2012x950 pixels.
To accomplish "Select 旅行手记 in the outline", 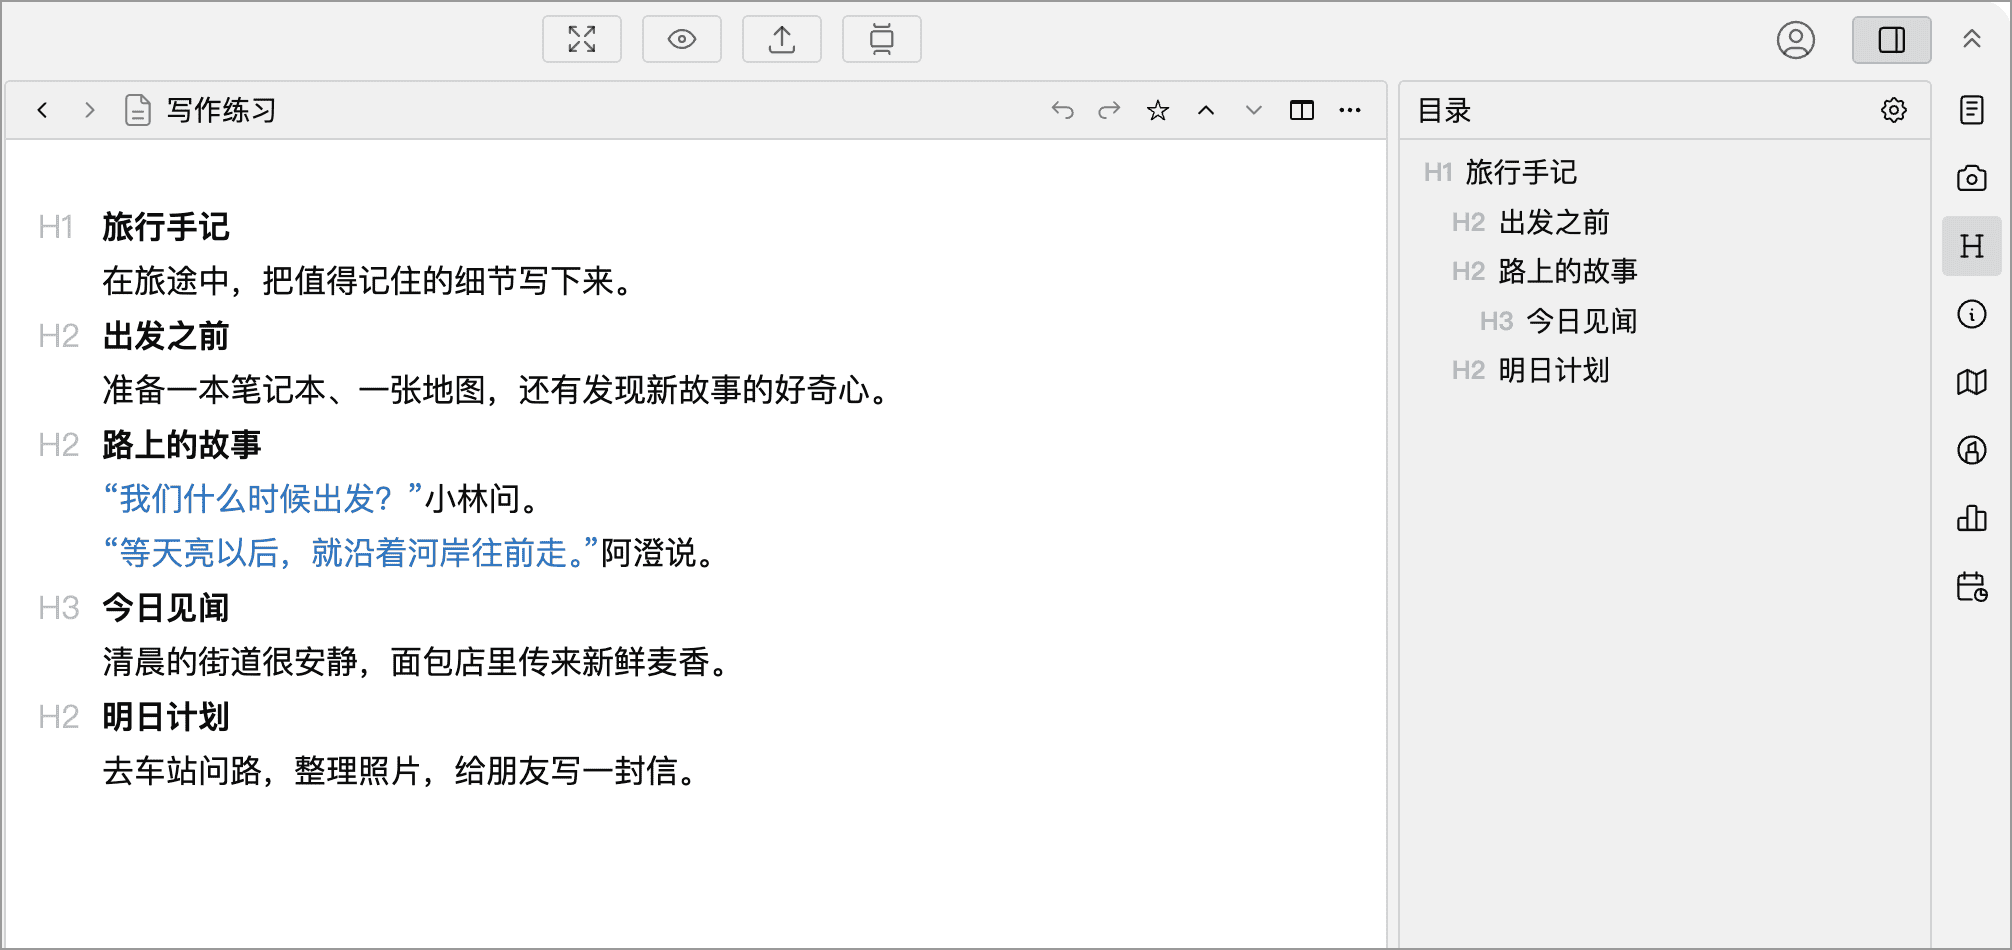I will tap(1521, 172).
